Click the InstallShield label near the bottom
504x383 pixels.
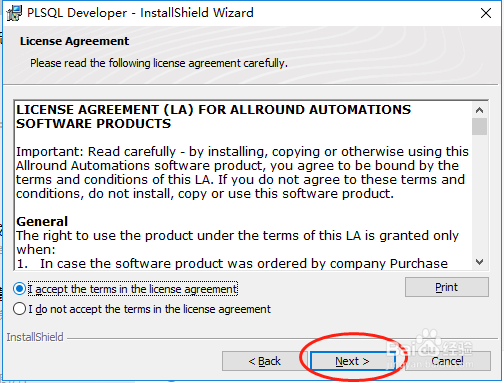pos(35,337)
